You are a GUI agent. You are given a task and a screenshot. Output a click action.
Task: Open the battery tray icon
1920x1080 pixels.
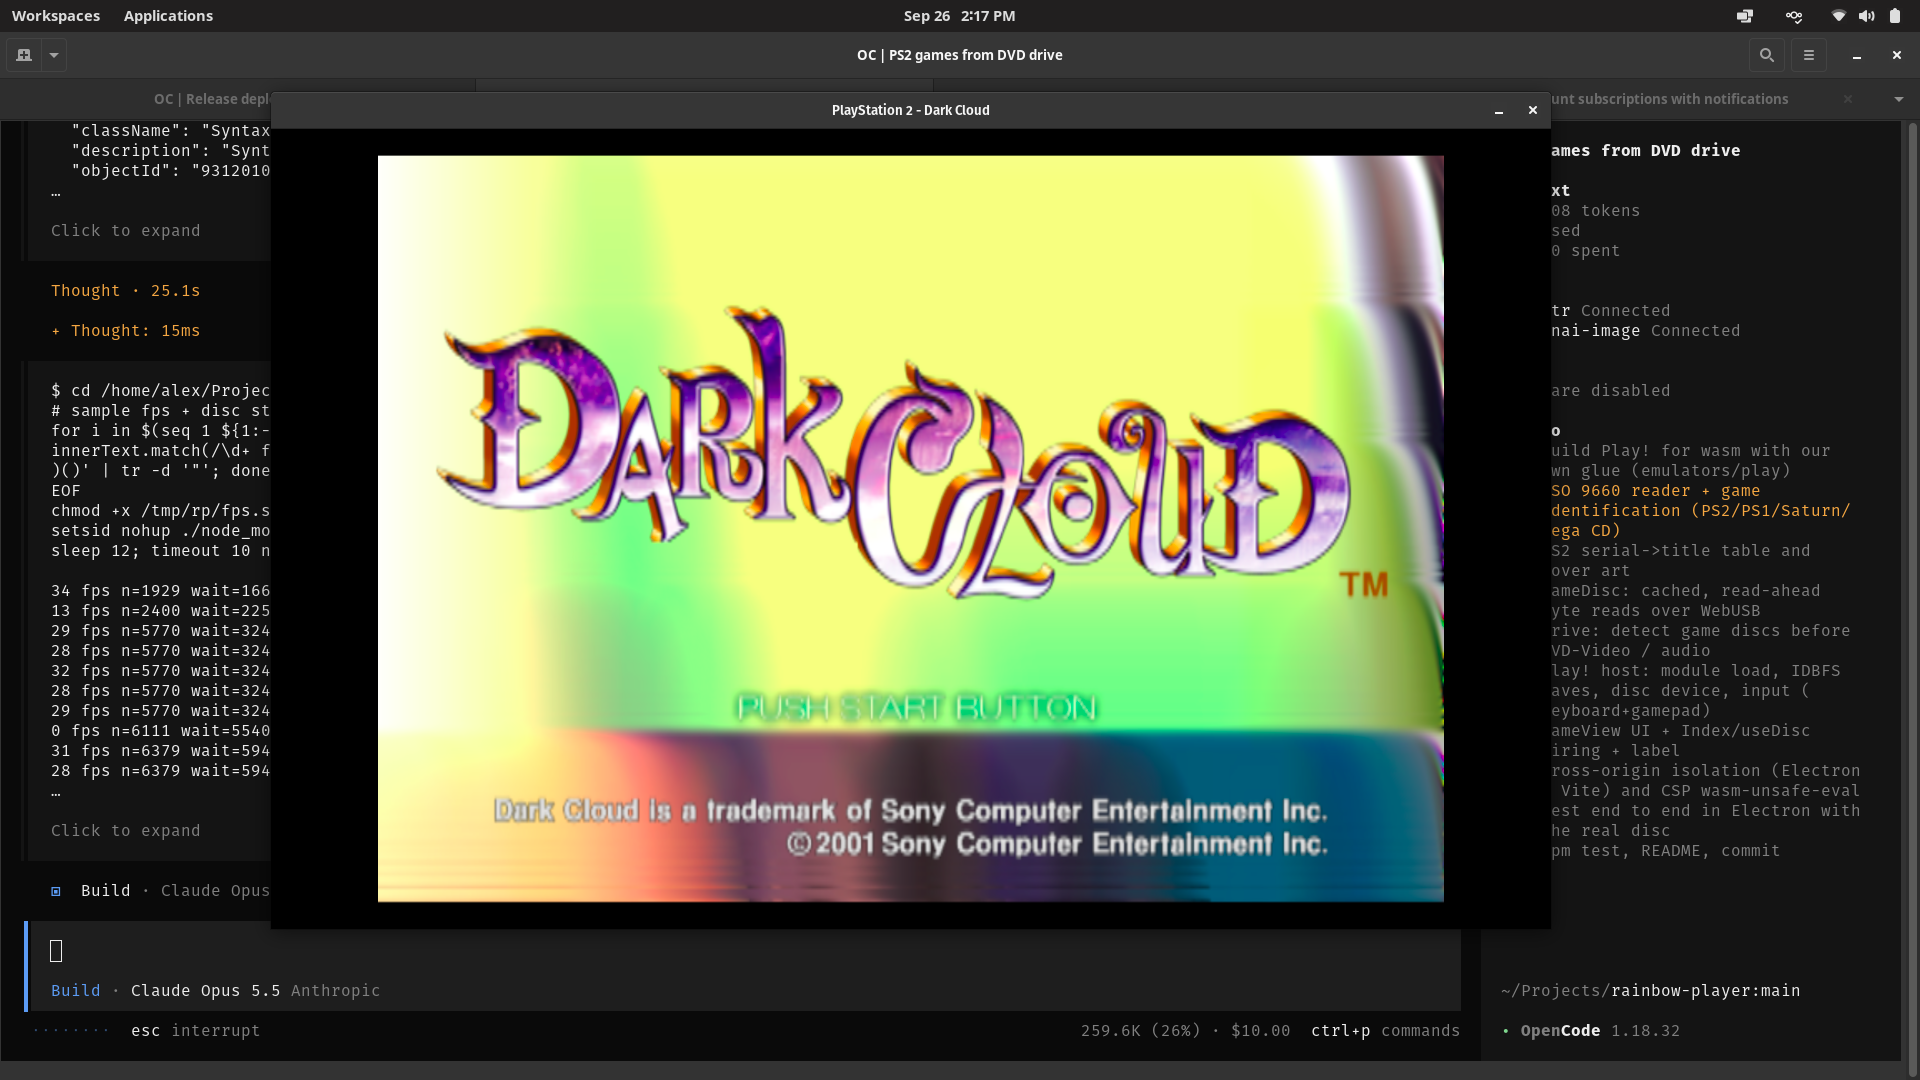(1895, 16)
